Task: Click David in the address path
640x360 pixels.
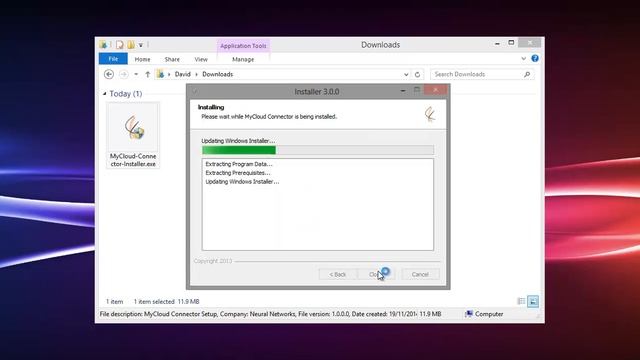Action: tap(182, 74)
